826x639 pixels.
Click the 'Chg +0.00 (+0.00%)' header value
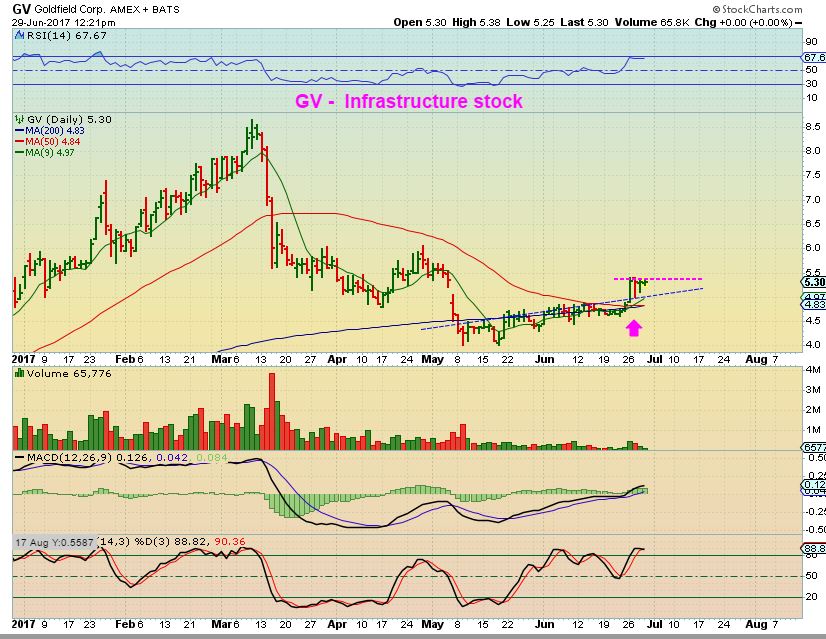click(x=743, y=23)
